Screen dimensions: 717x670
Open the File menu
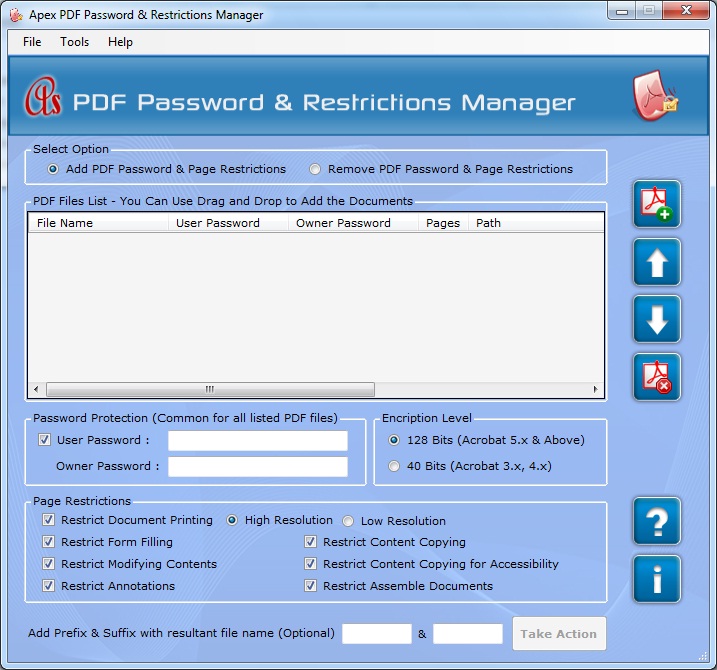32,42
